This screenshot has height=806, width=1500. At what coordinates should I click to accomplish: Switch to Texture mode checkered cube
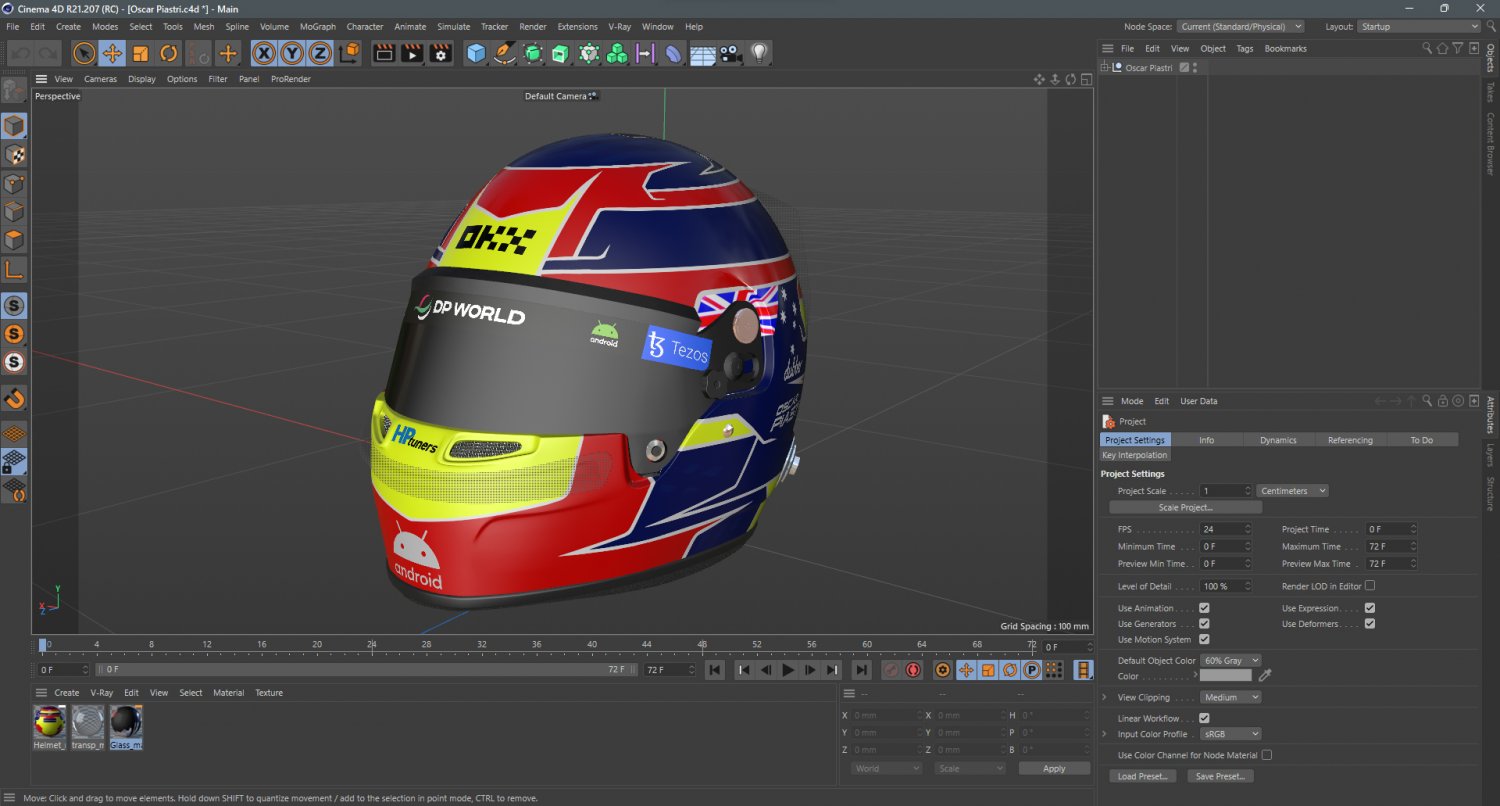[x=14, y=155]
